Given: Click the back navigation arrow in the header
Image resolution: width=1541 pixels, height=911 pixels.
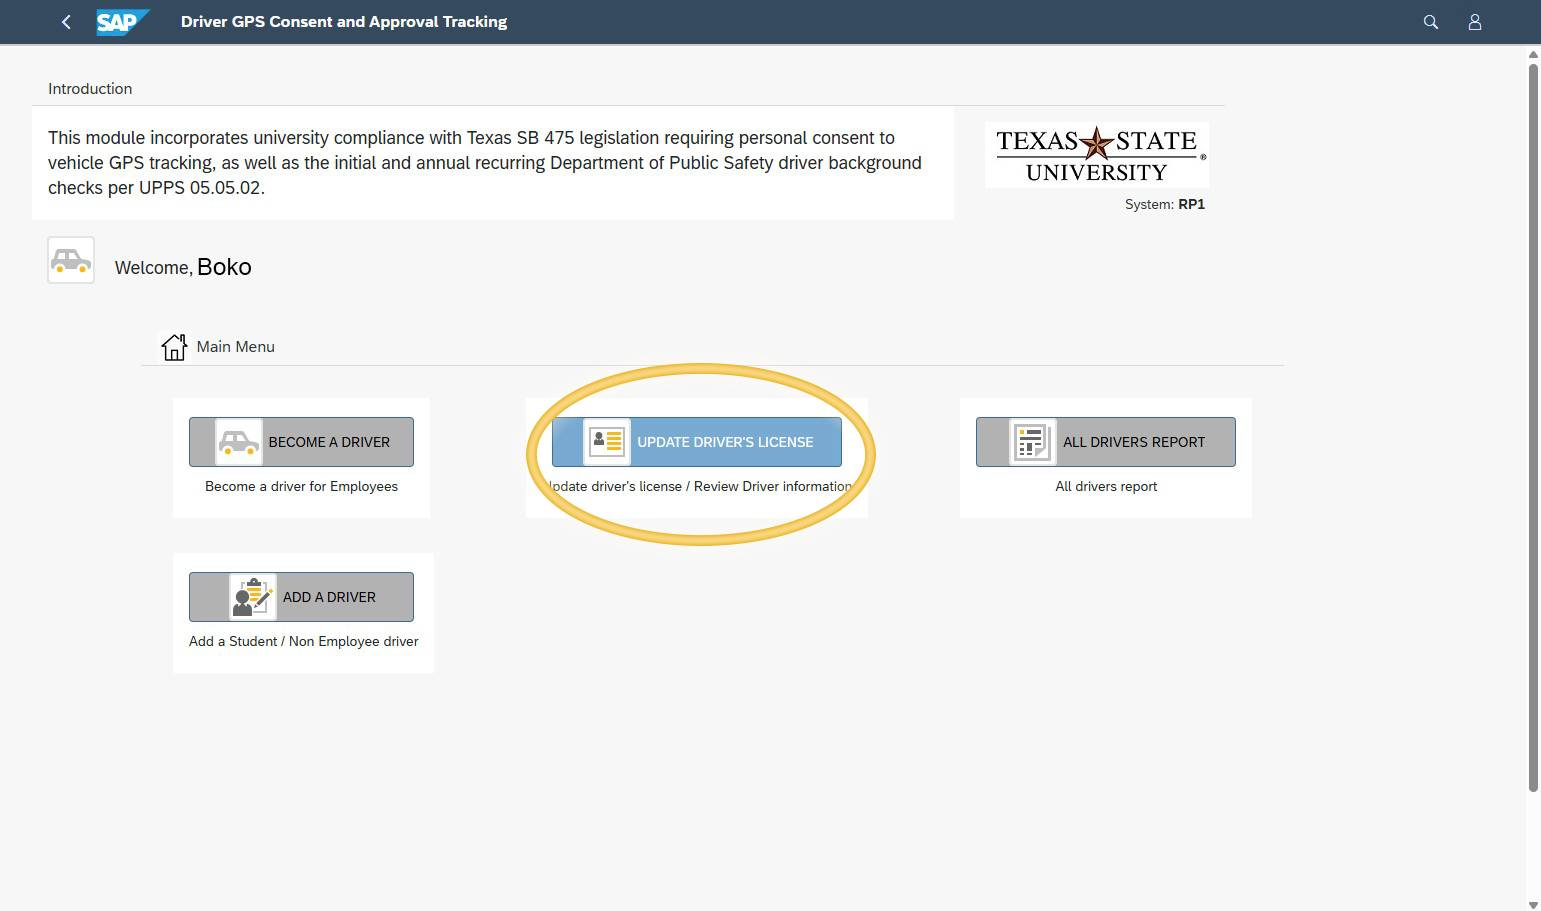Looking at the screenshot, I should coord(66,21).
